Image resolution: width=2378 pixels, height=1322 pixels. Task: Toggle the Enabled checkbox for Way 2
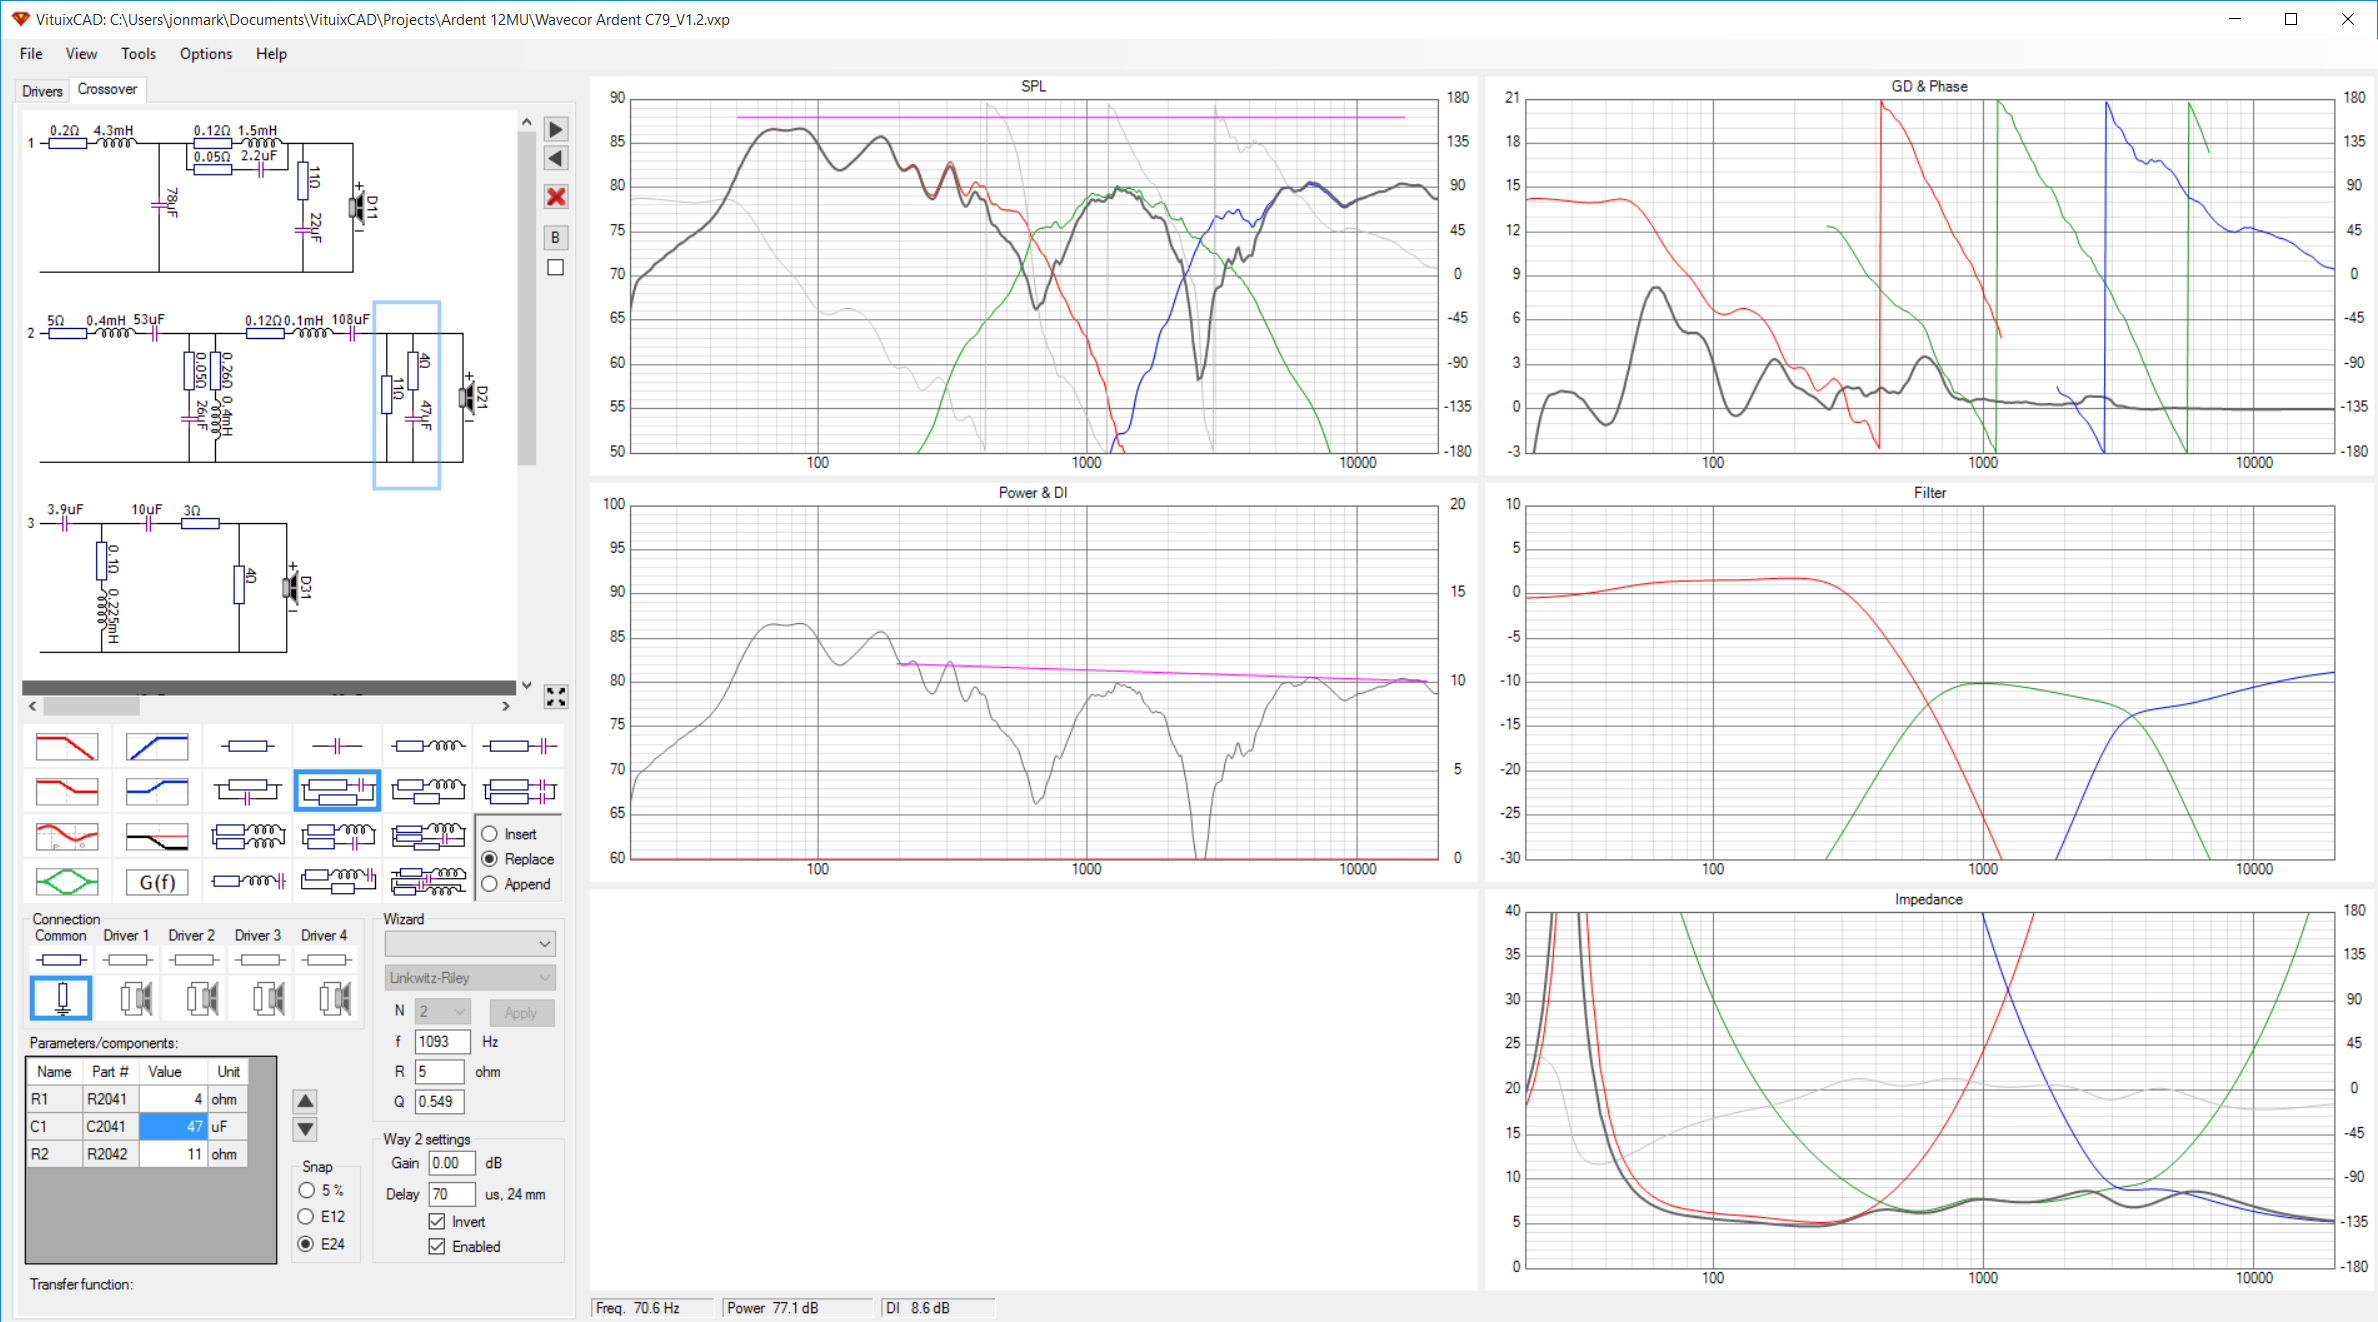coord(437,1247)
